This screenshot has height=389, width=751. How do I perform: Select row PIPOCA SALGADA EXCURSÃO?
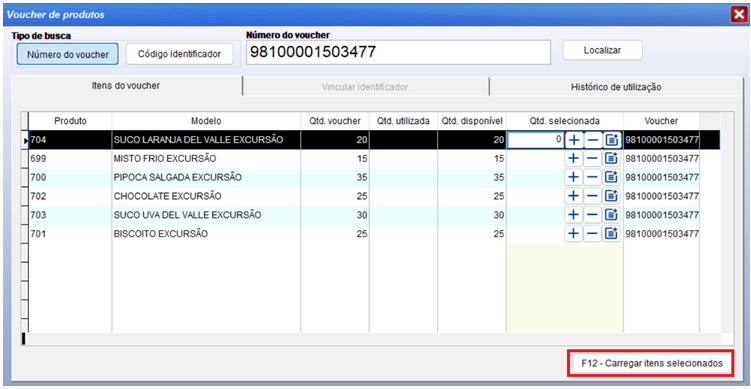click(374, 177)
